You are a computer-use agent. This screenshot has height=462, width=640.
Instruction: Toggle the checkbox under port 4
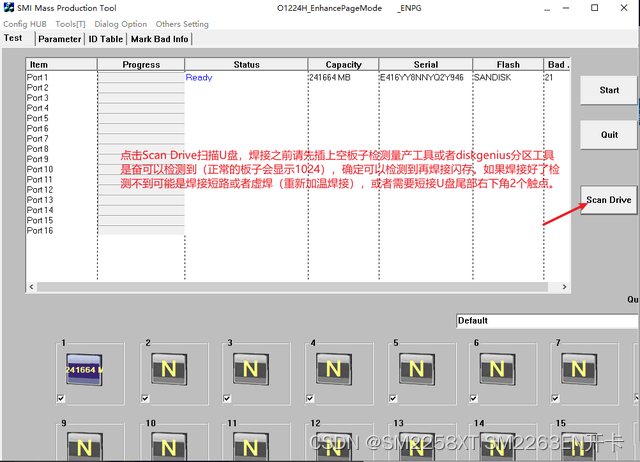[310, 398]
